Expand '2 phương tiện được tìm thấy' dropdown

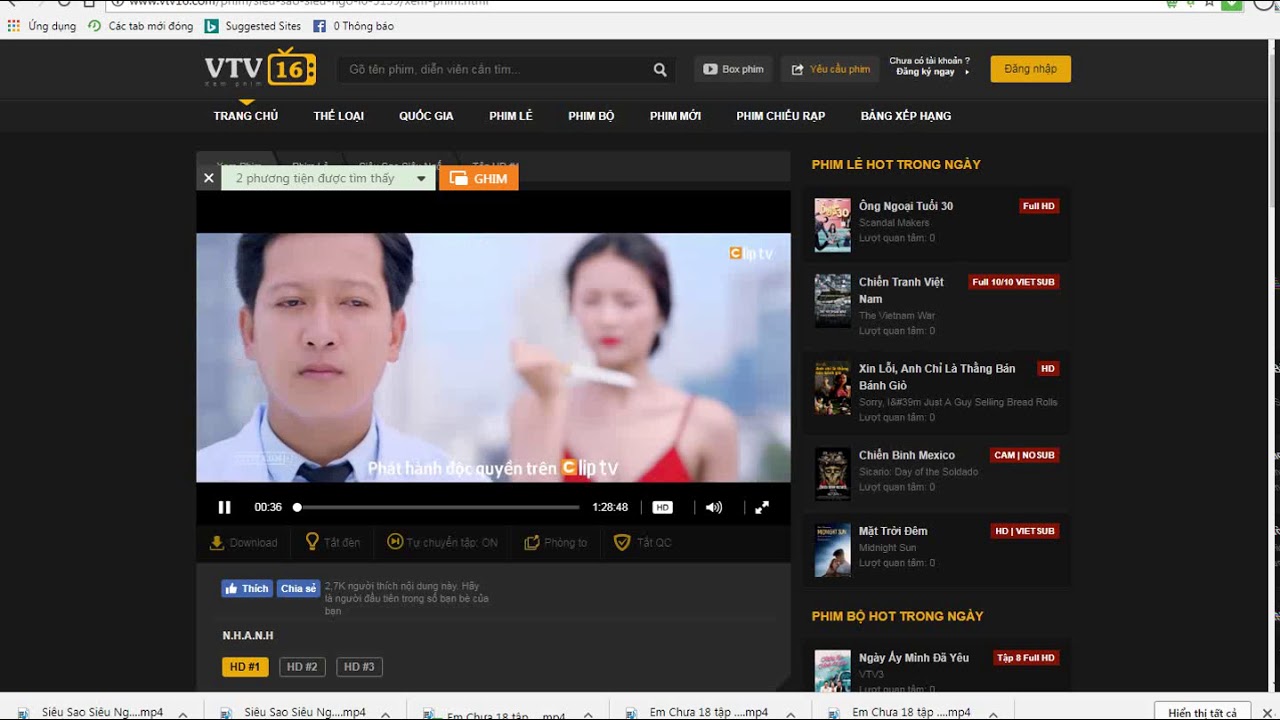click(328, 178)
